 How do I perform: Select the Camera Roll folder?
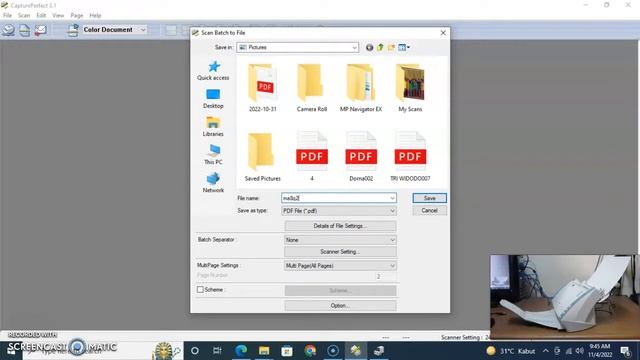pos(312,88)
